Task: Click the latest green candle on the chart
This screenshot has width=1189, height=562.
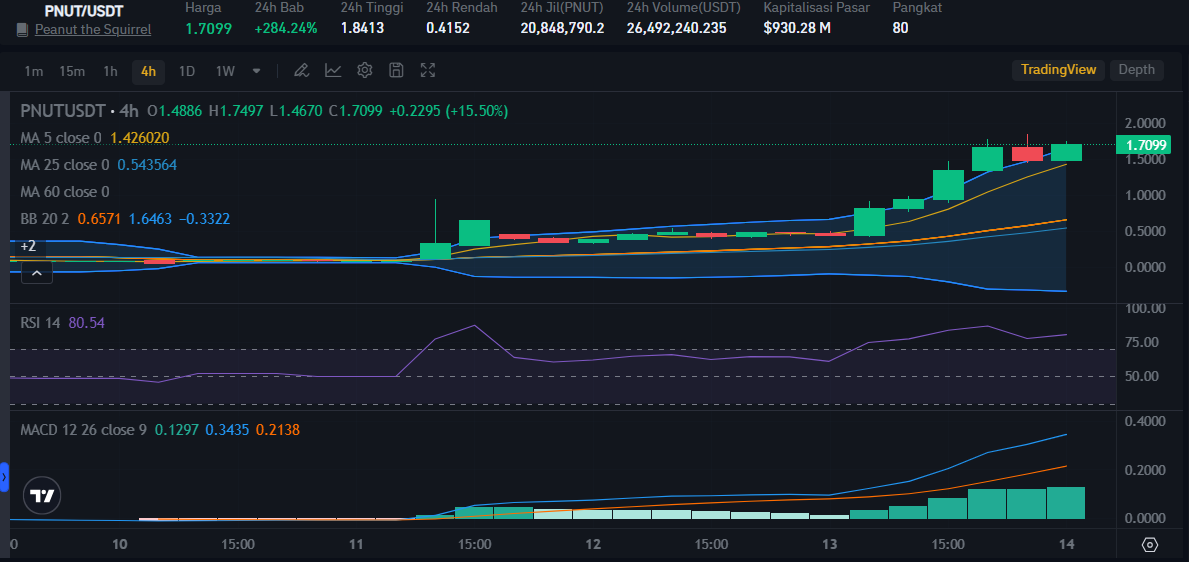Action: pyautogui.click(x=1066, y=152)
